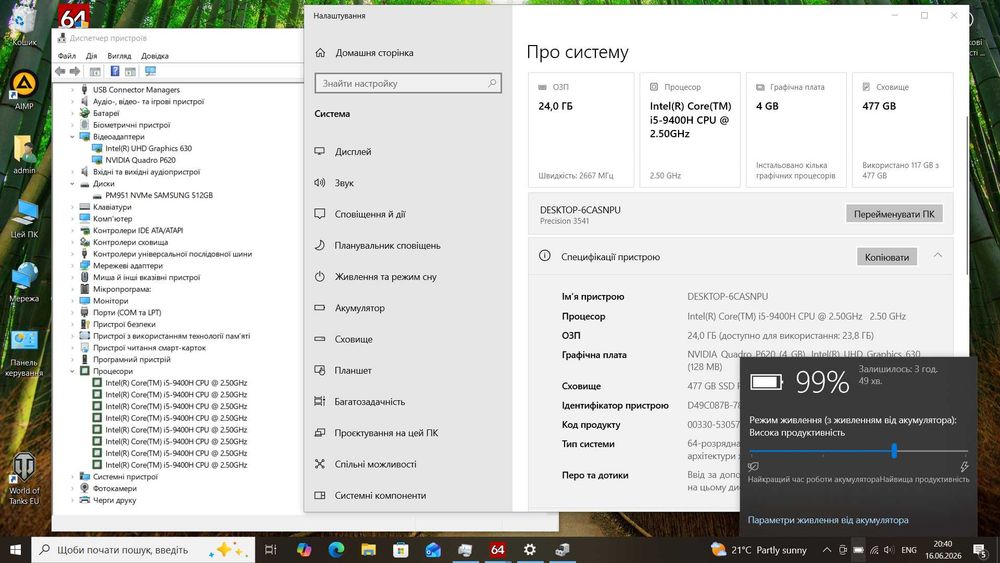This screenshot has height=563, width=1000.
Task: Collapse the Процесори tree node
Action: coord(72,371)
